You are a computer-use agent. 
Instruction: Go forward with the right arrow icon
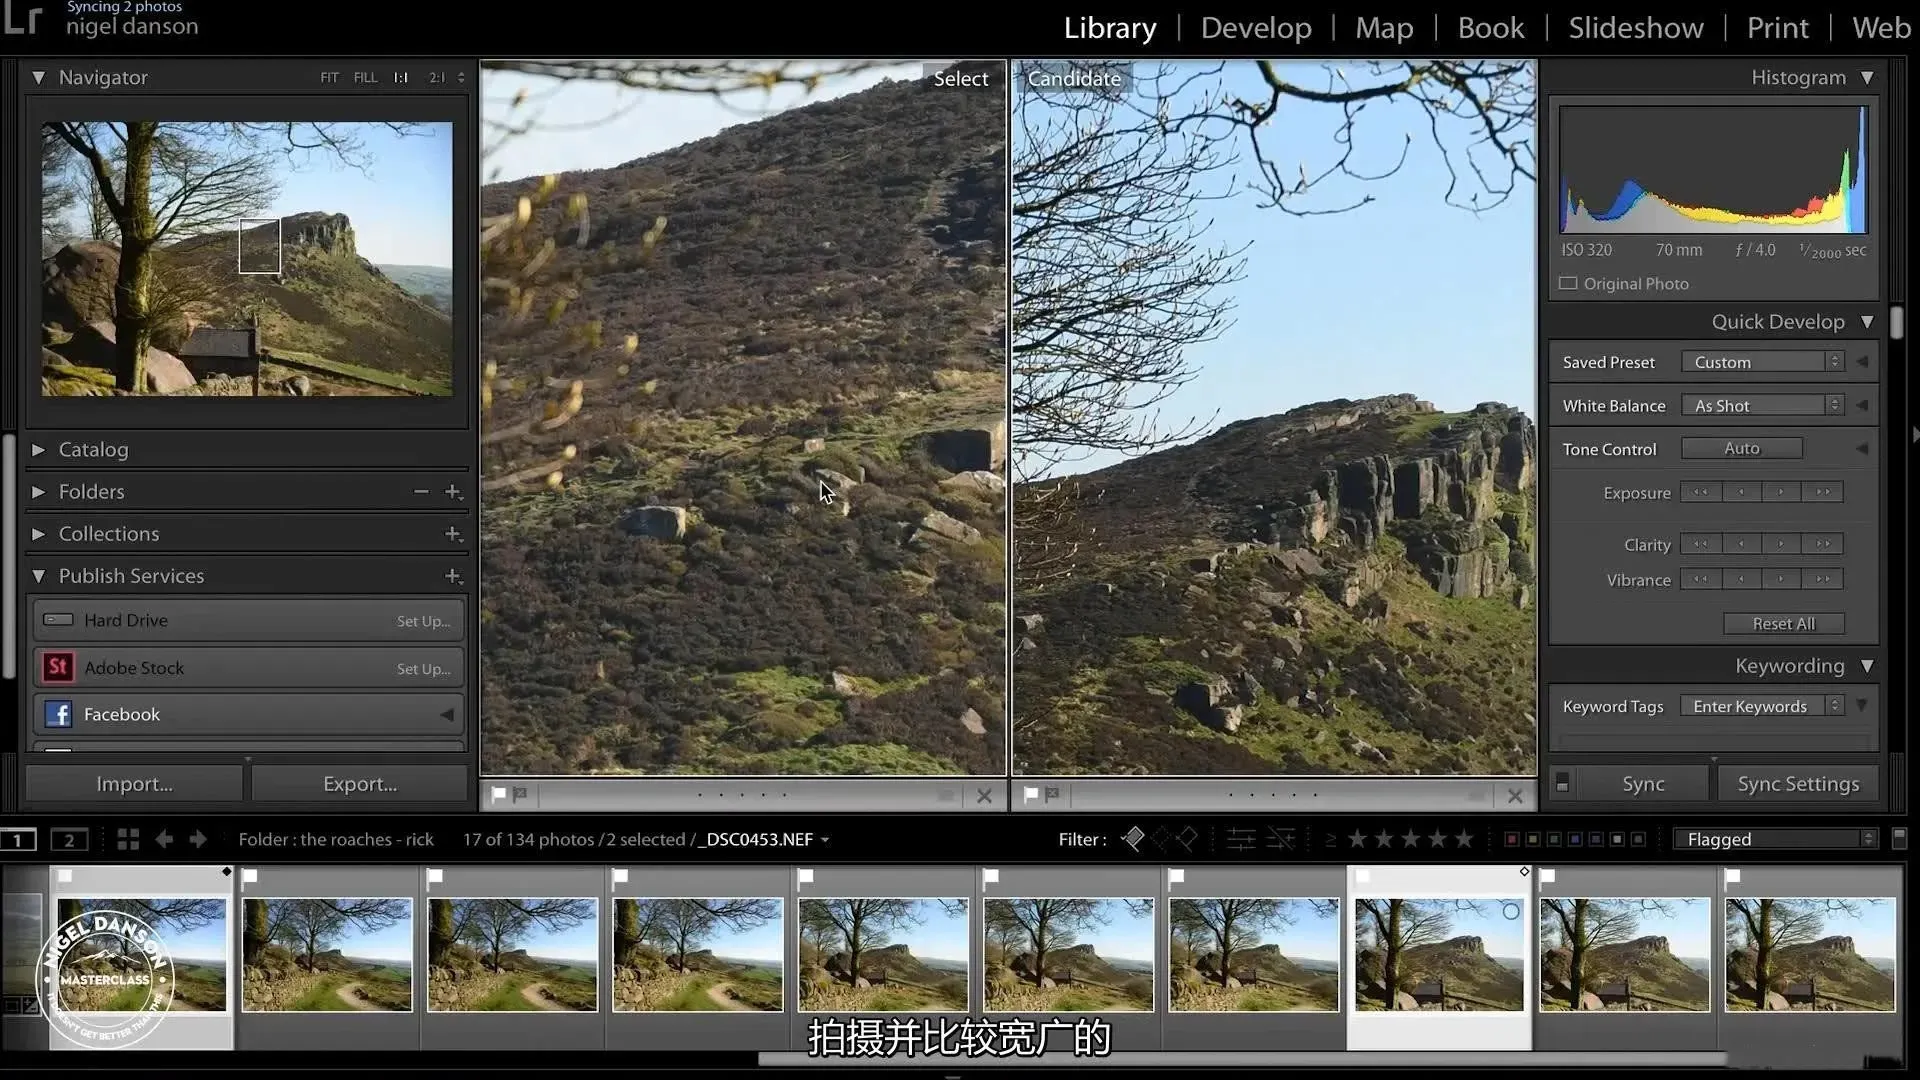tap(198, 840)
